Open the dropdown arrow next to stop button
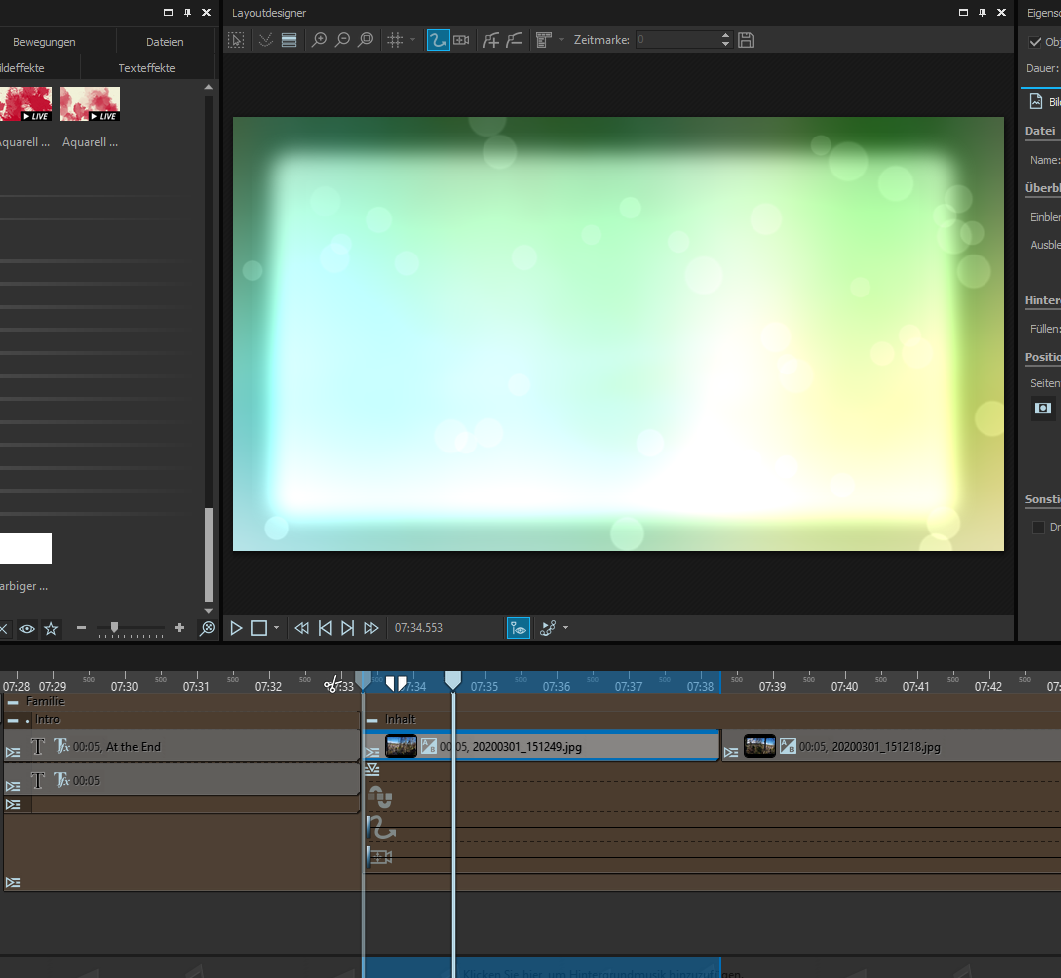The height and width of the screenshot is (978, 1061). tap(277, 628)
